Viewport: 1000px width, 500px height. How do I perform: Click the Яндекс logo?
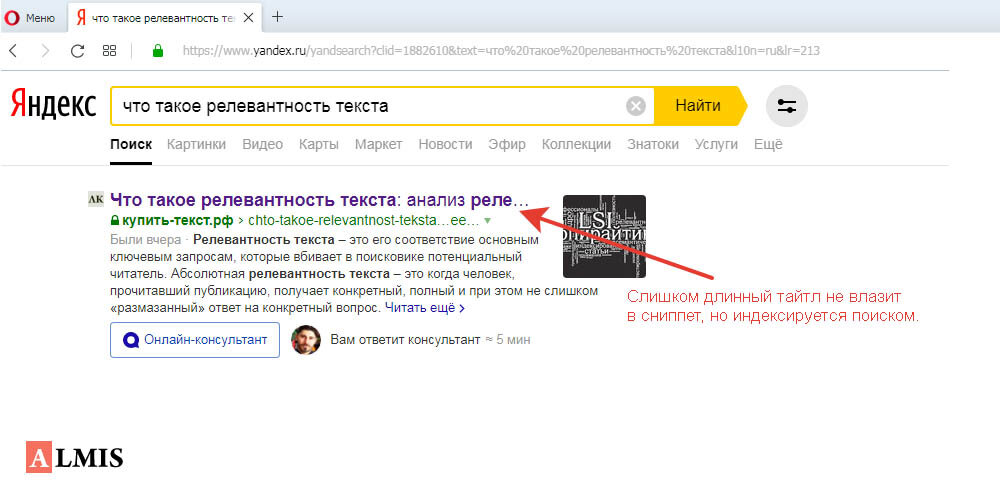pyautogui.click(x=54, y=105)
